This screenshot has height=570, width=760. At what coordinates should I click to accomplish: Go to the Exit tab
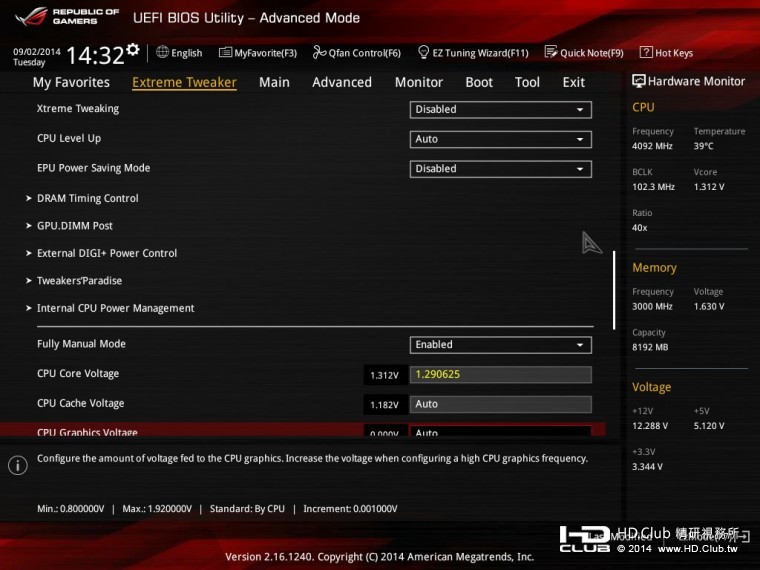tap(574, 82)
